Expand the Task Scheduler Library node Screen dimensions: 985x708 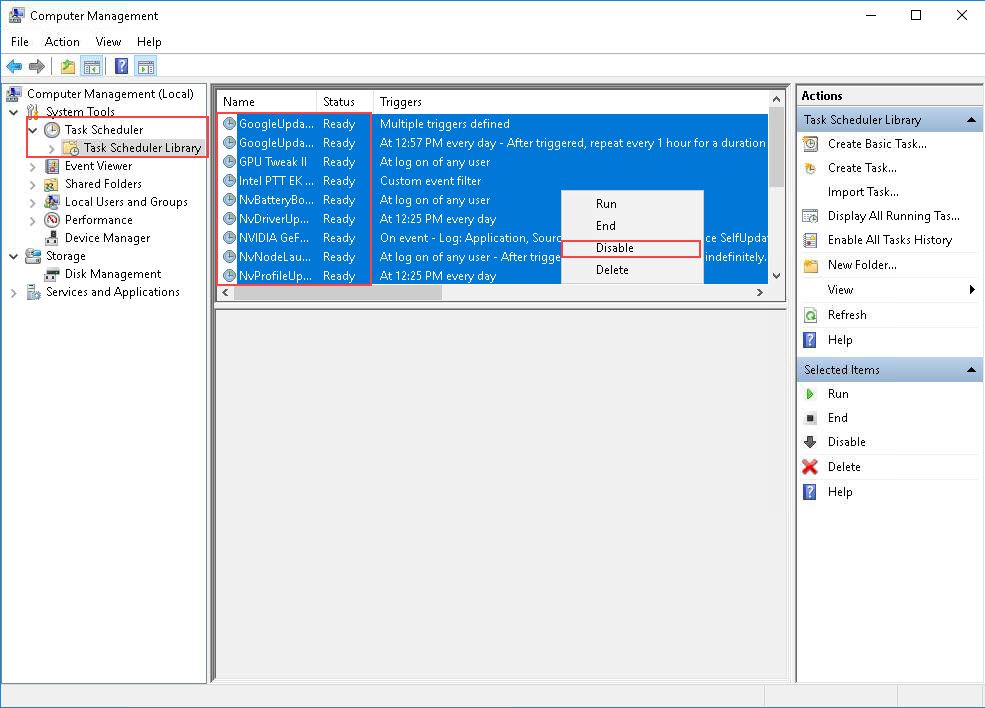(x=52, y=148)
